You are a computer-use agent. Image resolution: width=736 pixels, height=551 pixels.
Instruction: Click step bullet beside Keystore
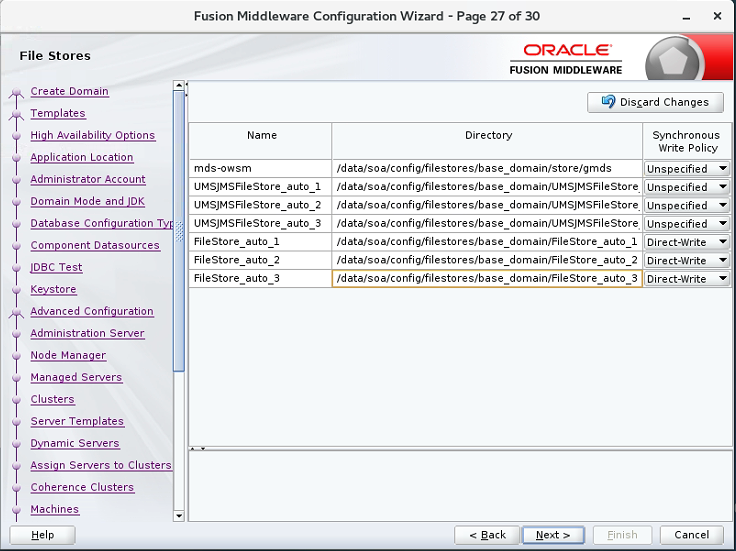pyautogui.click(x=16, y=290)
